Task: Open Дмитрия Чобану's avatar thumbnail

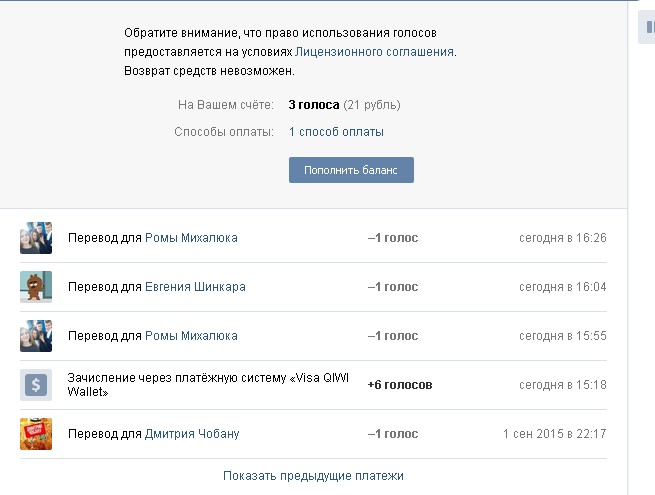Action: 36,434
